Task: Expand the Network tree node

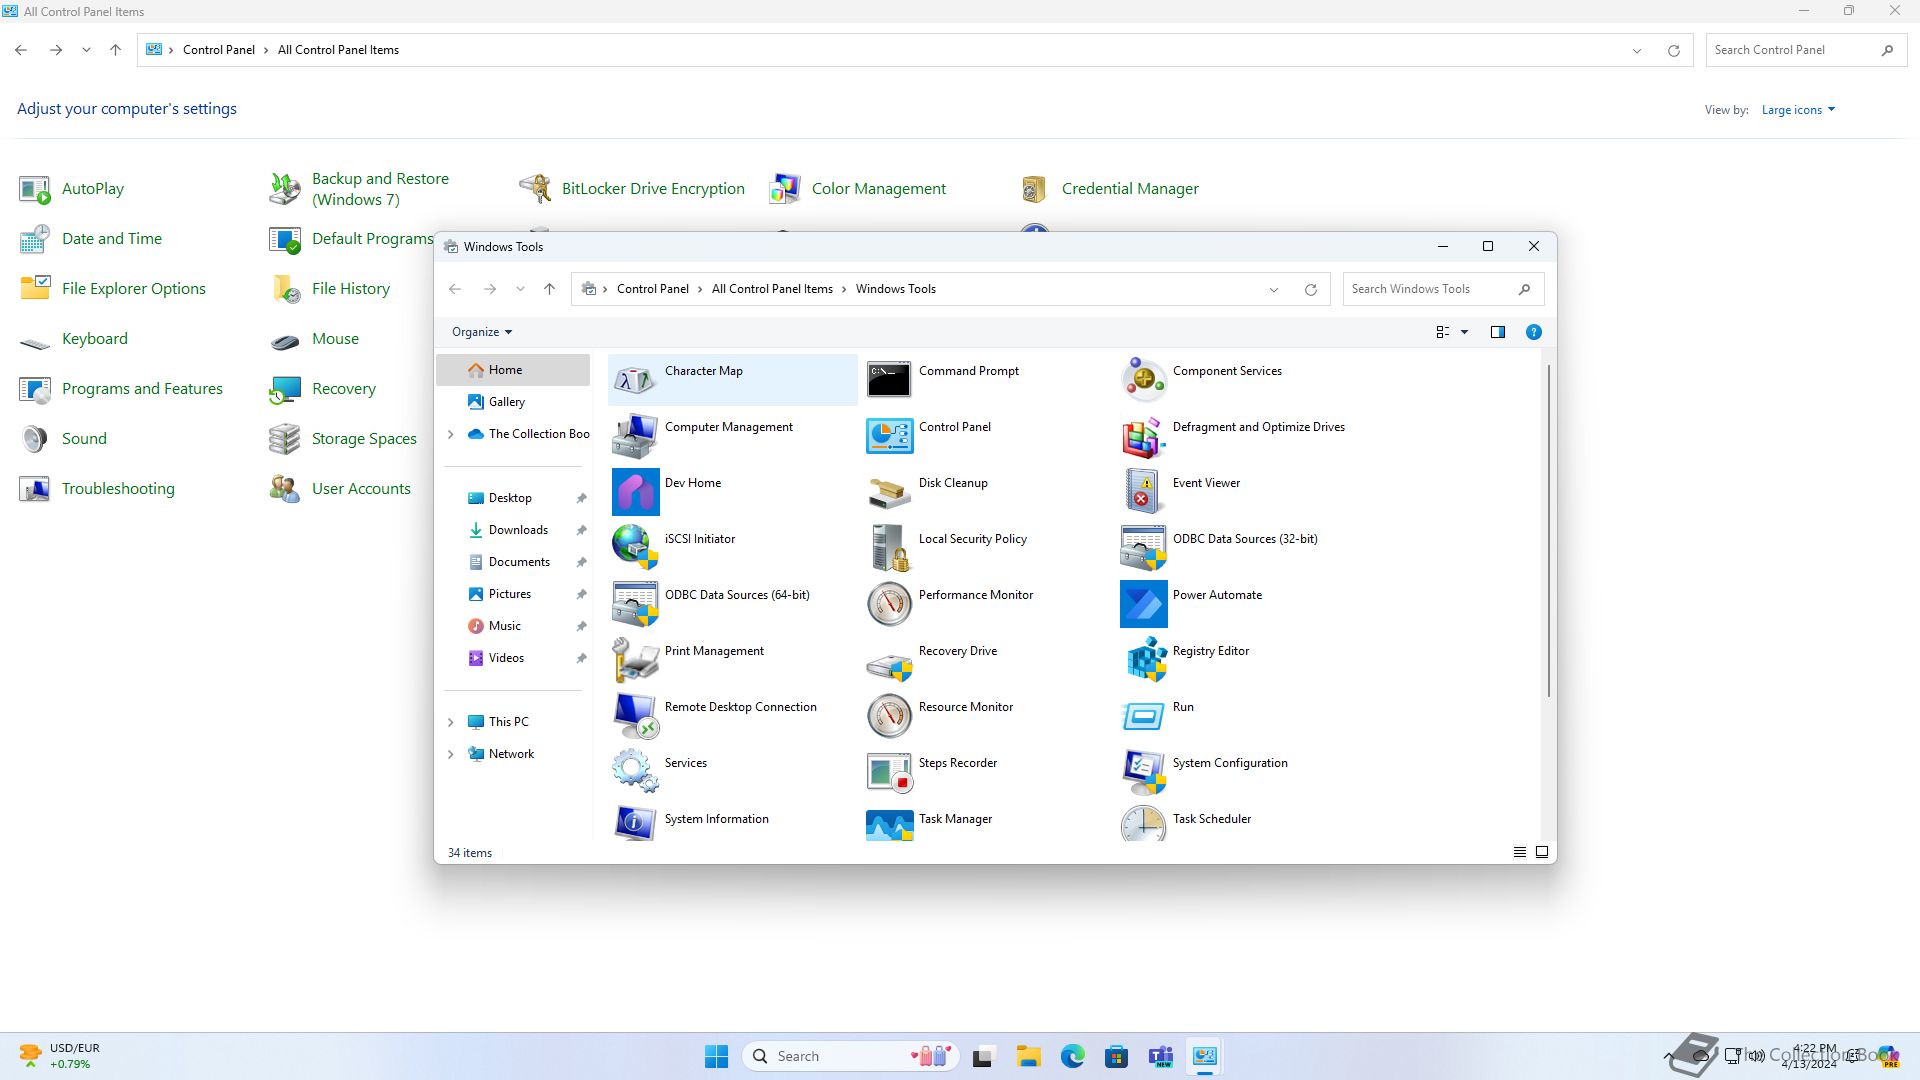Action: tap(450, 754)
